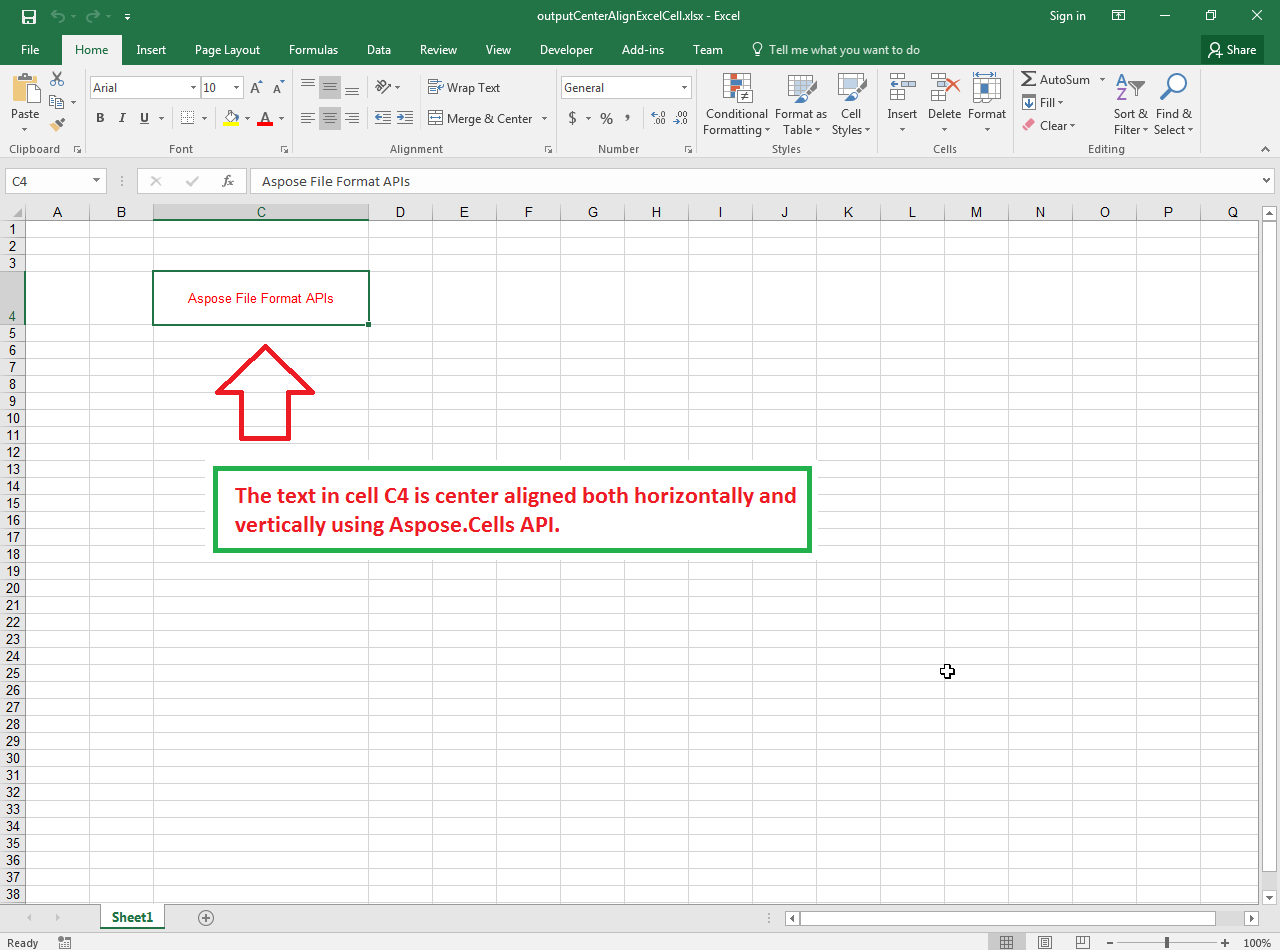Apply red font color
The height and width of the screenshot is (950, 1280).
(x=265, y=118)
